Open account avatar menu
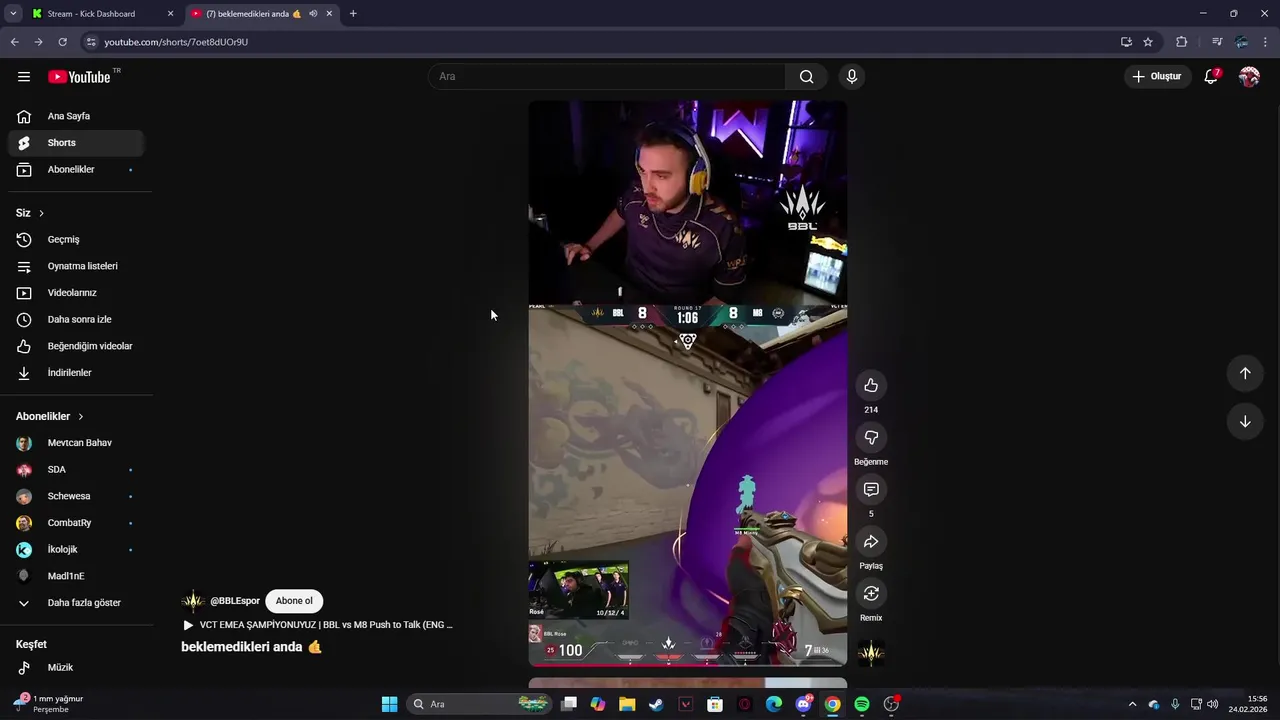Viewport: 1280px width, 720px height. tap(1249, 77)
